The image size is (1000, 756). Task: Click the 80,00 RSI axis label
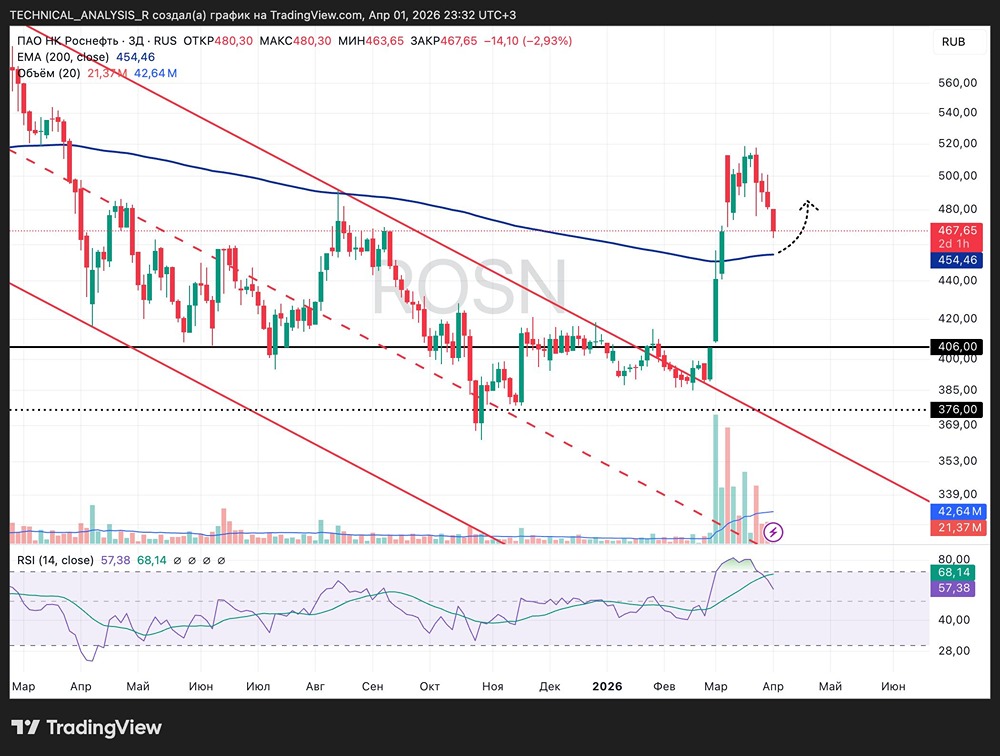954,559
